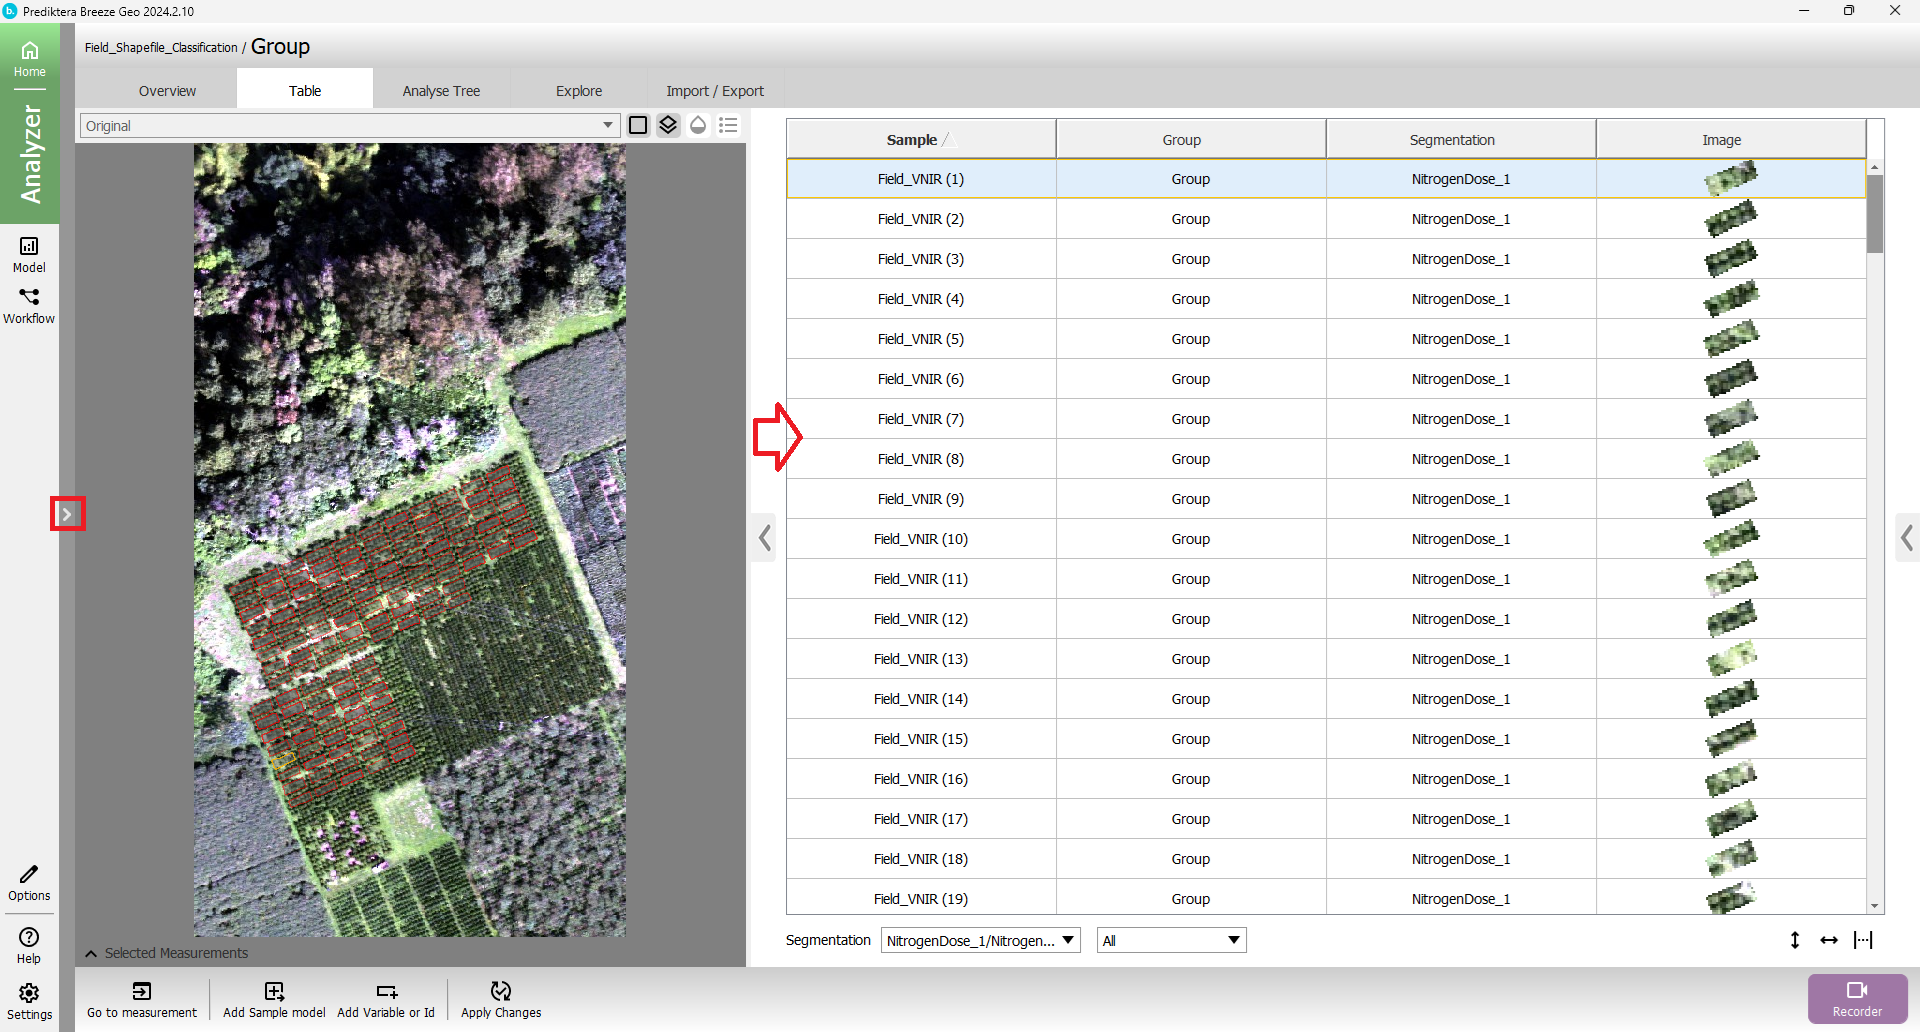Select the Field_VNIR (7) row thumbnail
The width and height of the screenshot is (1920, 1032).
pyautogui.click(x=1731, y=419)
